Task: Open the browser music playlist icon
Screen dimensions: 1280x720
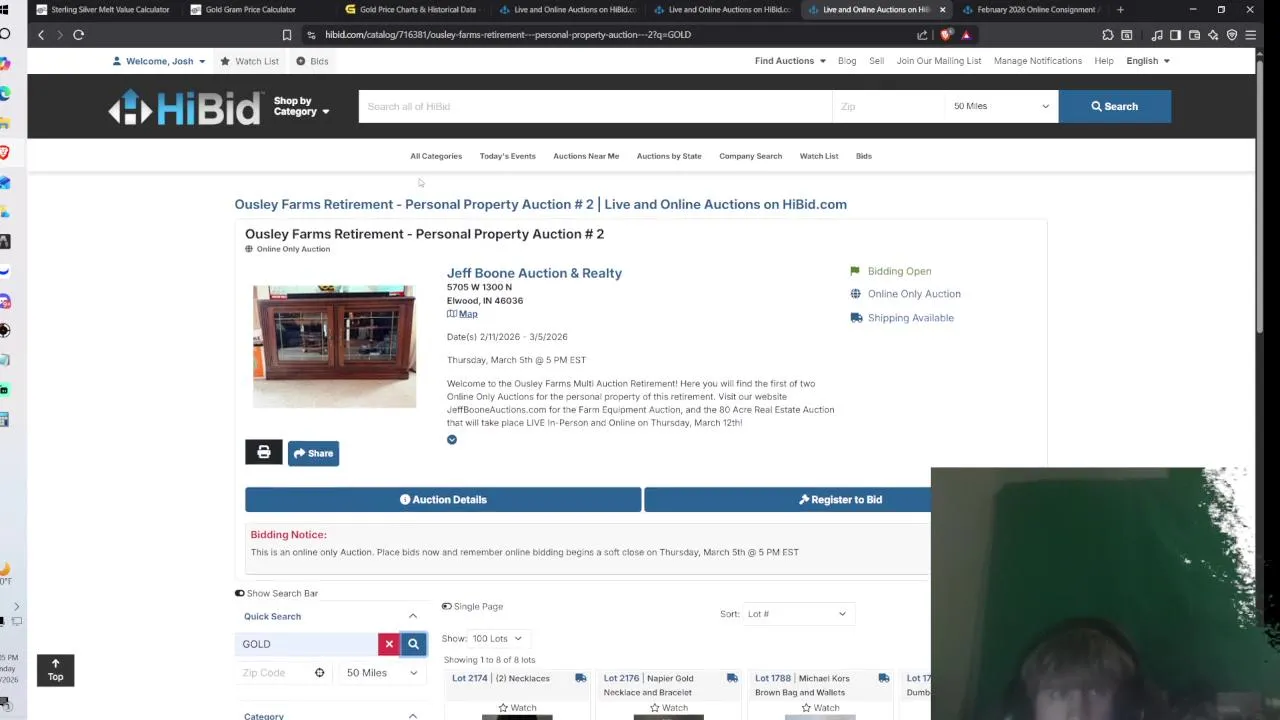Action: click(1157, 35)
